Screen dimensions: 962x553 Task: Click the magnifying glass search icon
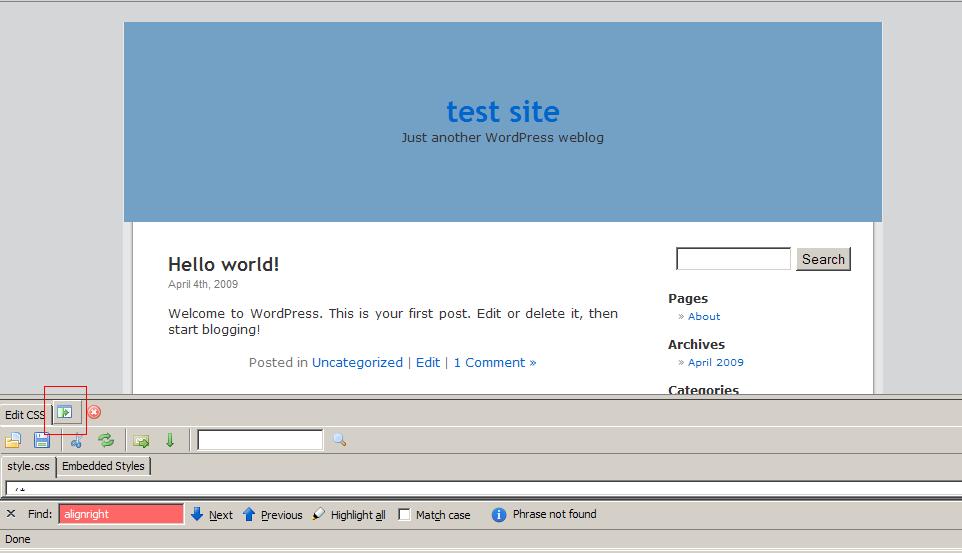[x=339, y=439]
